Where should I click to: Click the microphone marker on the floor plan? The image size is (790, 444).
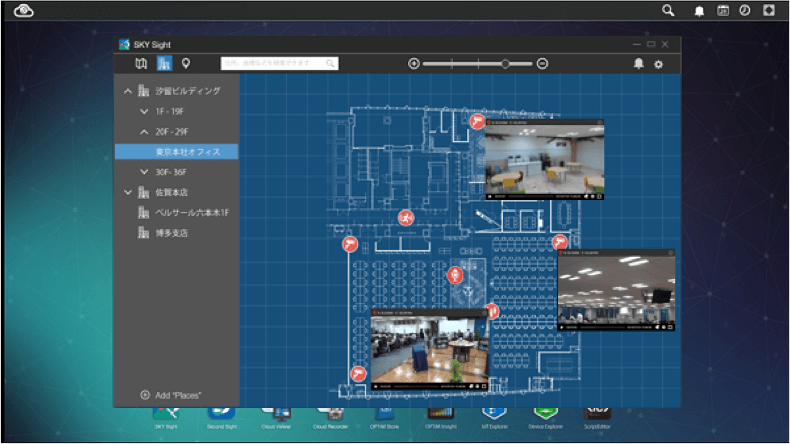point(455,275)
